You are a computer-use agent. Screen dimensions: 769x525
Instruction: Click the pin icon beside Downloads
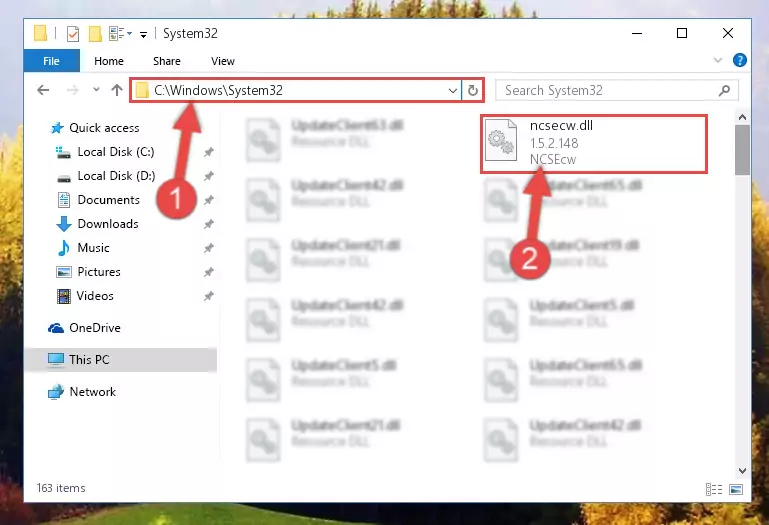pos(209,224)
